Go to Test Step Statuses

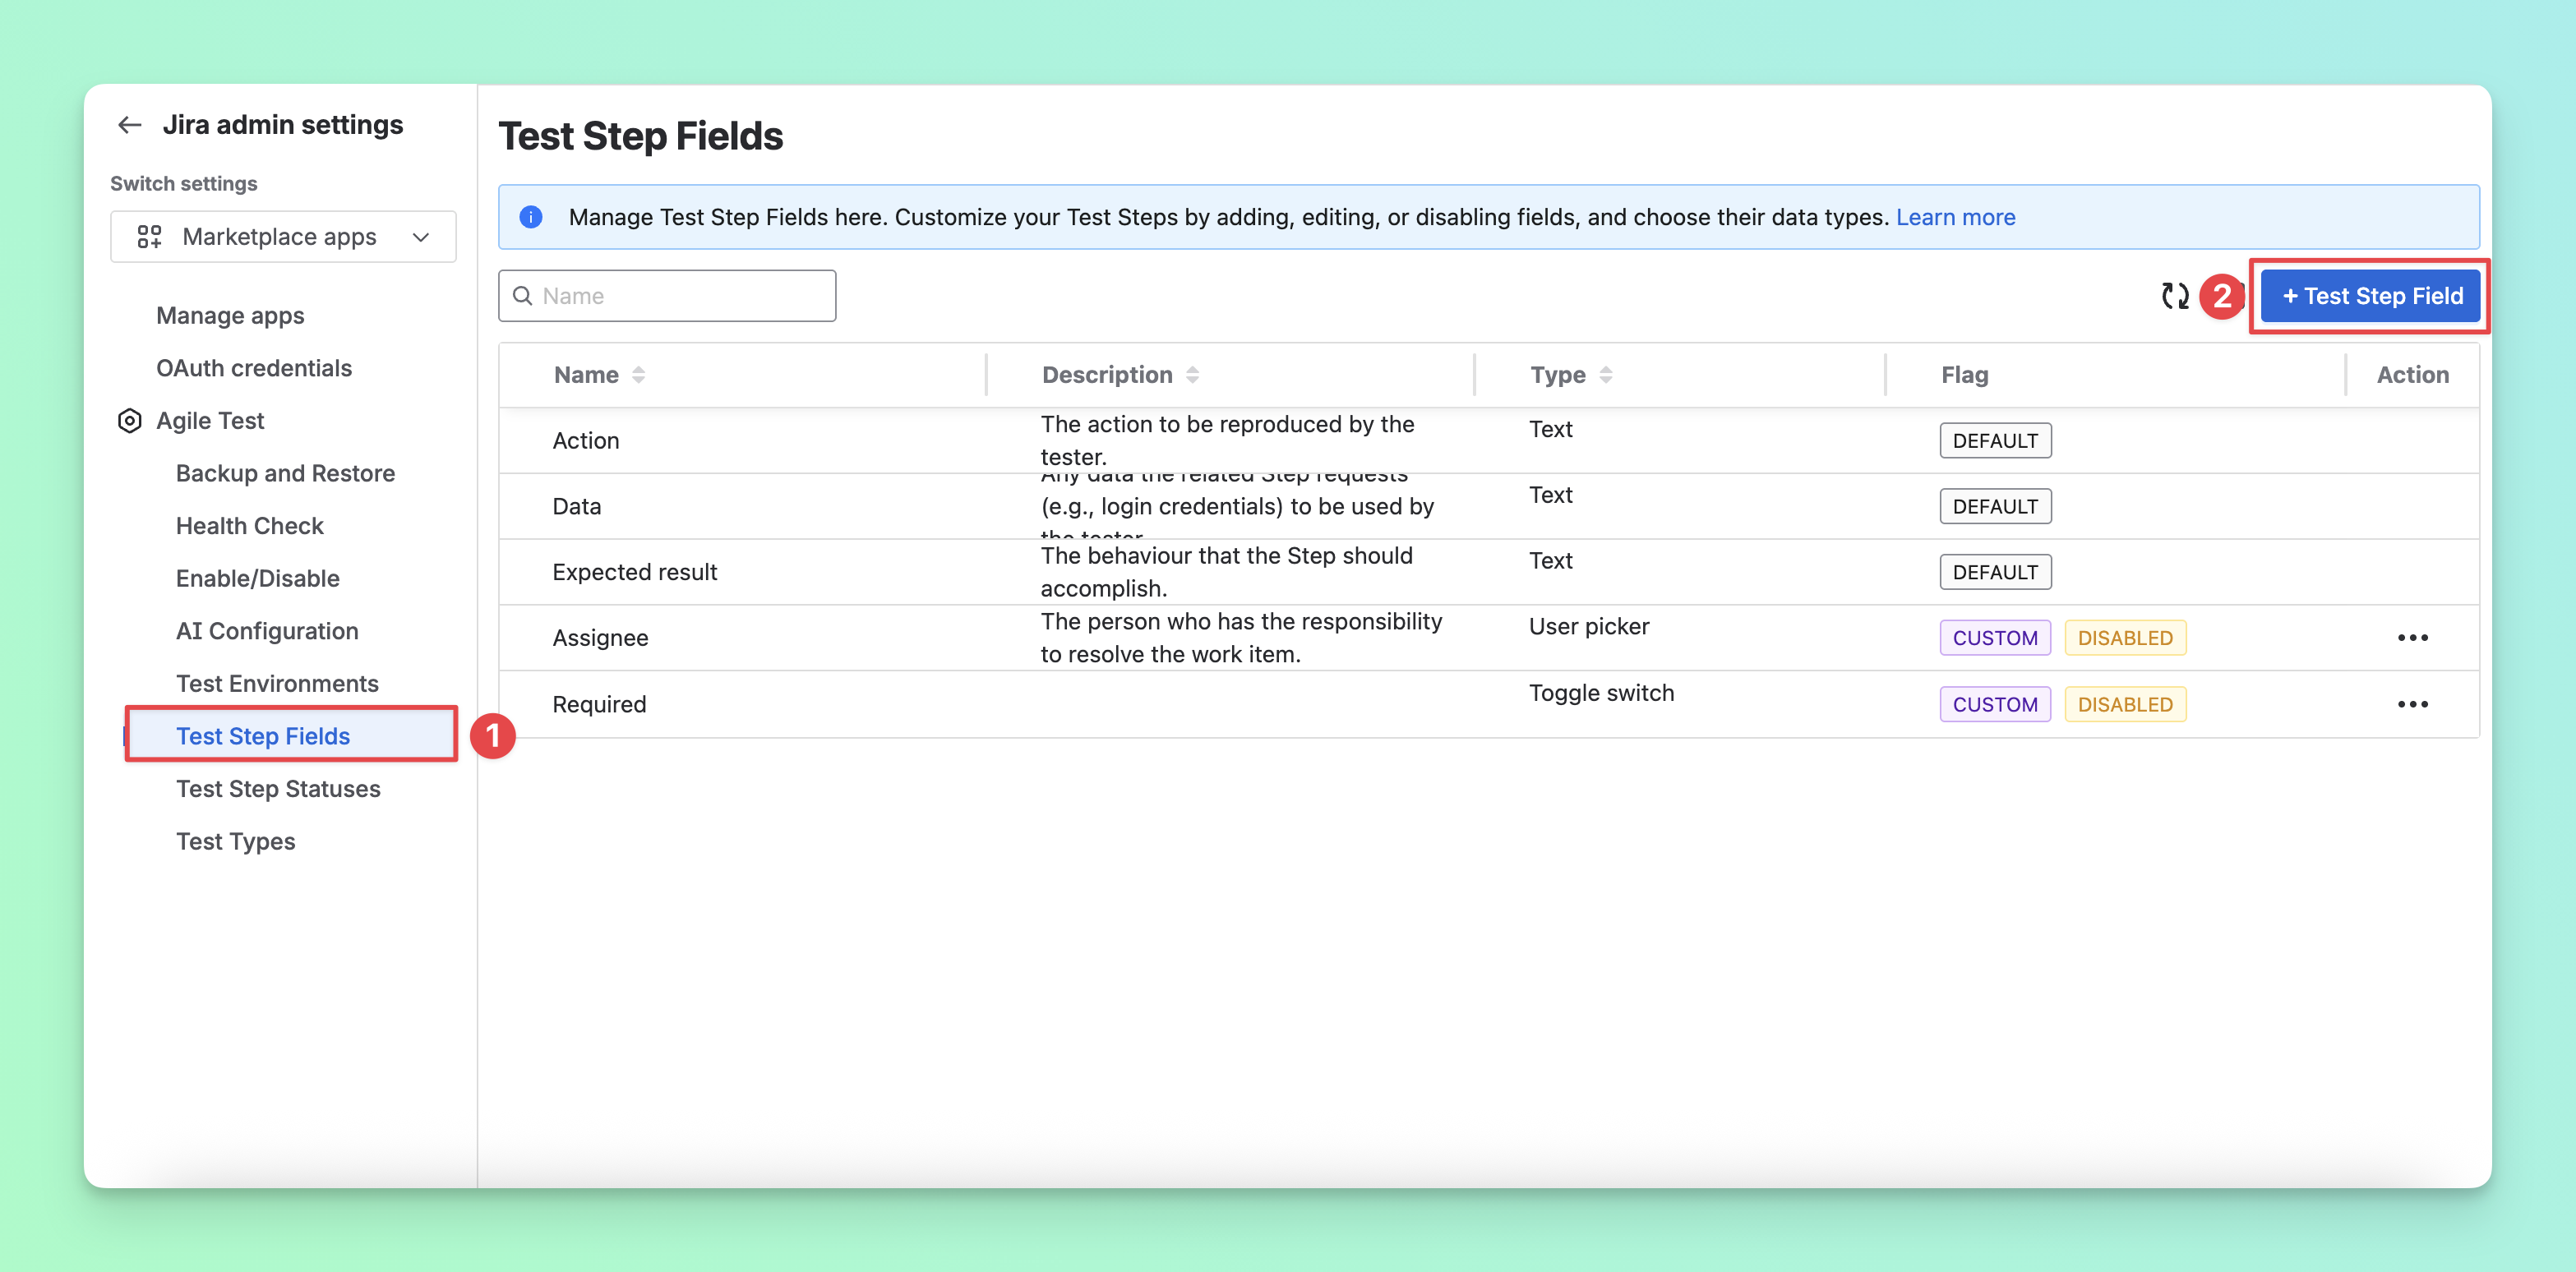click(278, 789)
